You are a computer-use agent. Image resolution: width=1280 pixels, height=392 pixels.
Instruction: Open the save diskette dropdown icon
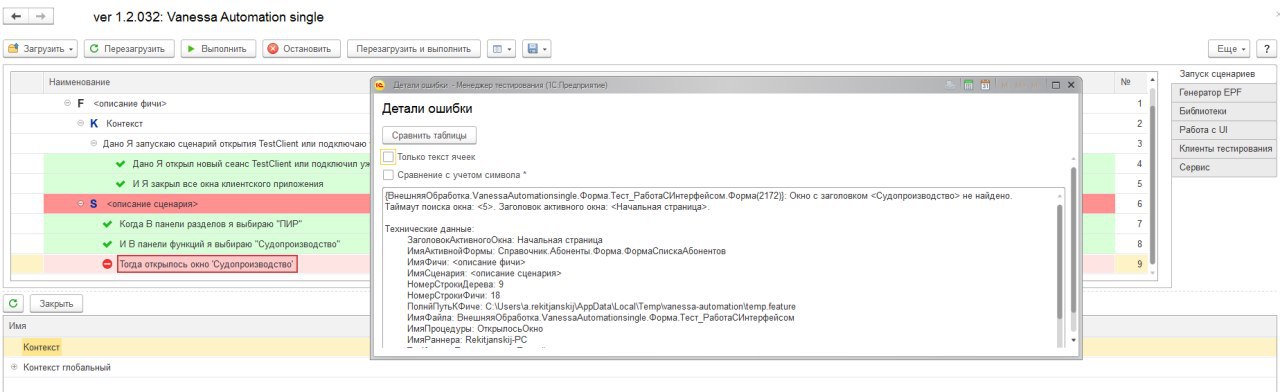(536, 48)
